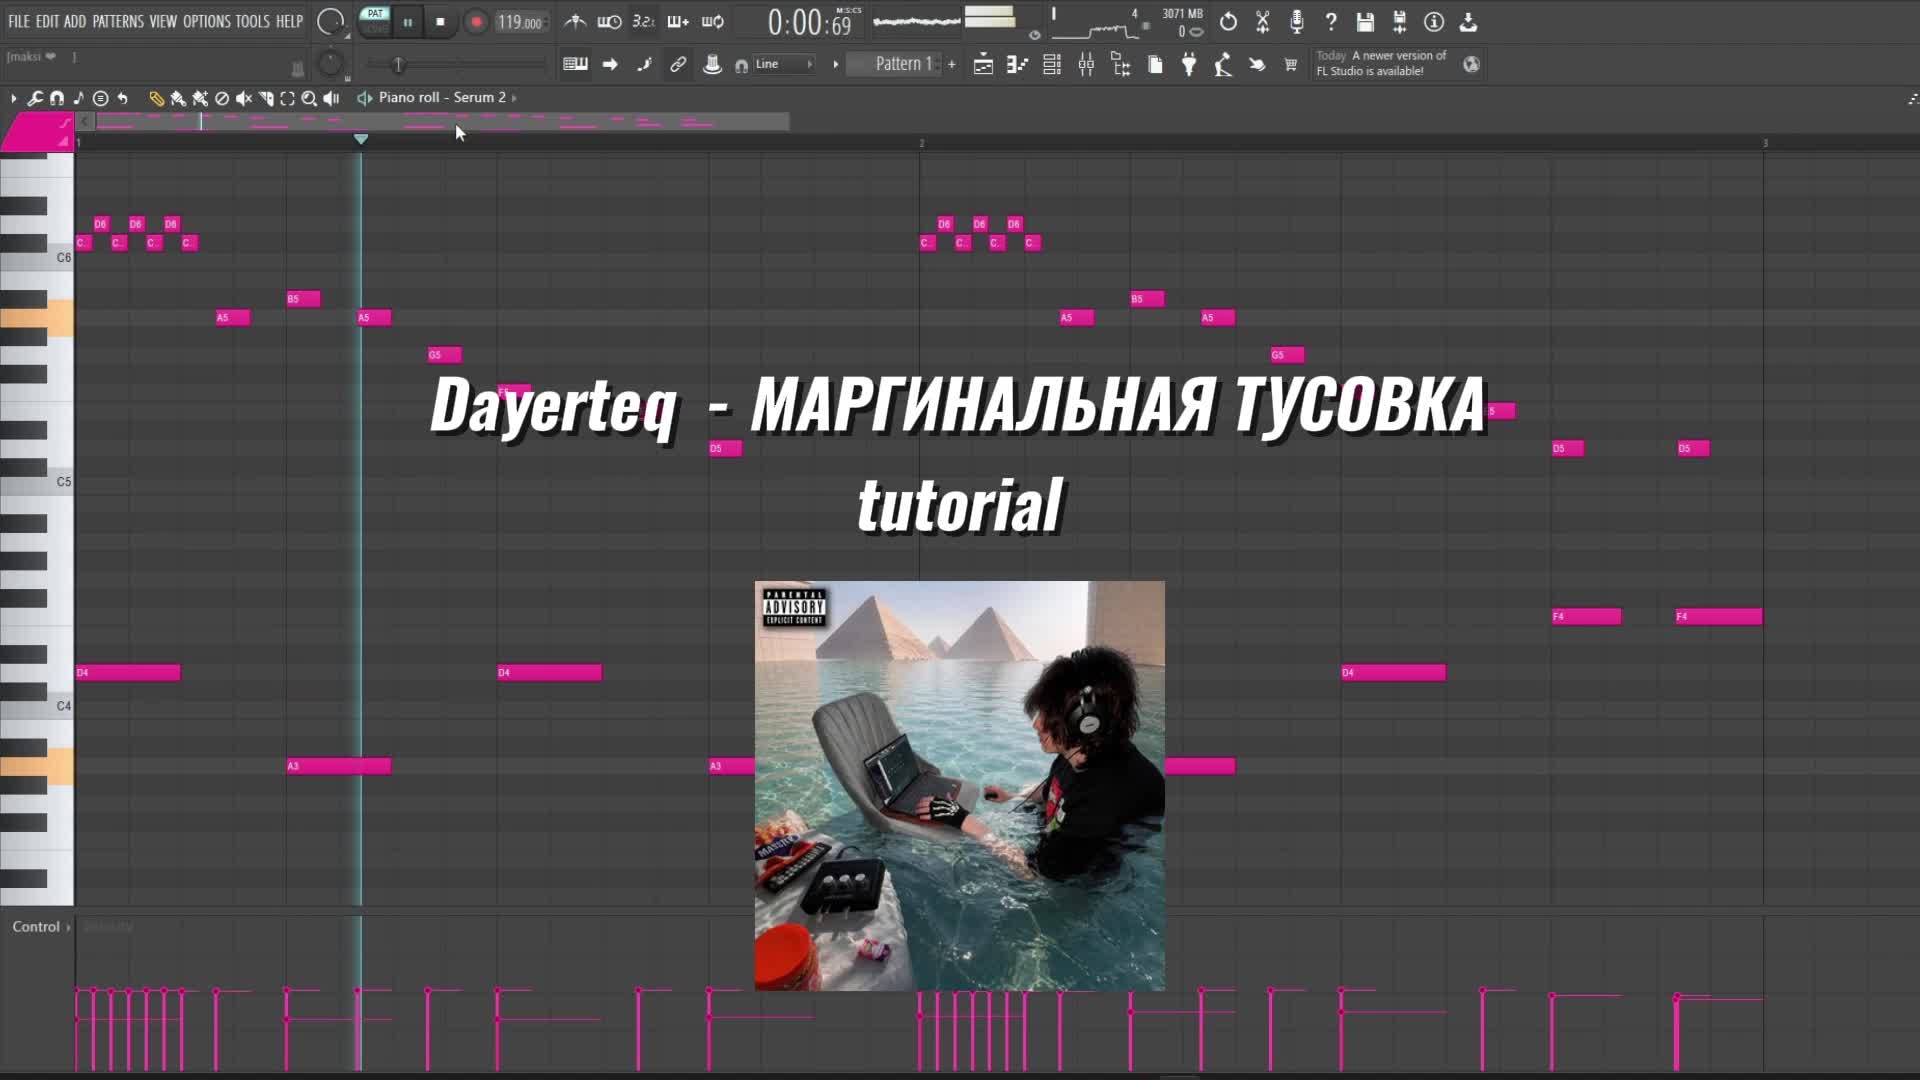
Task: Open the note grouping circle menu
Action: 100,98
